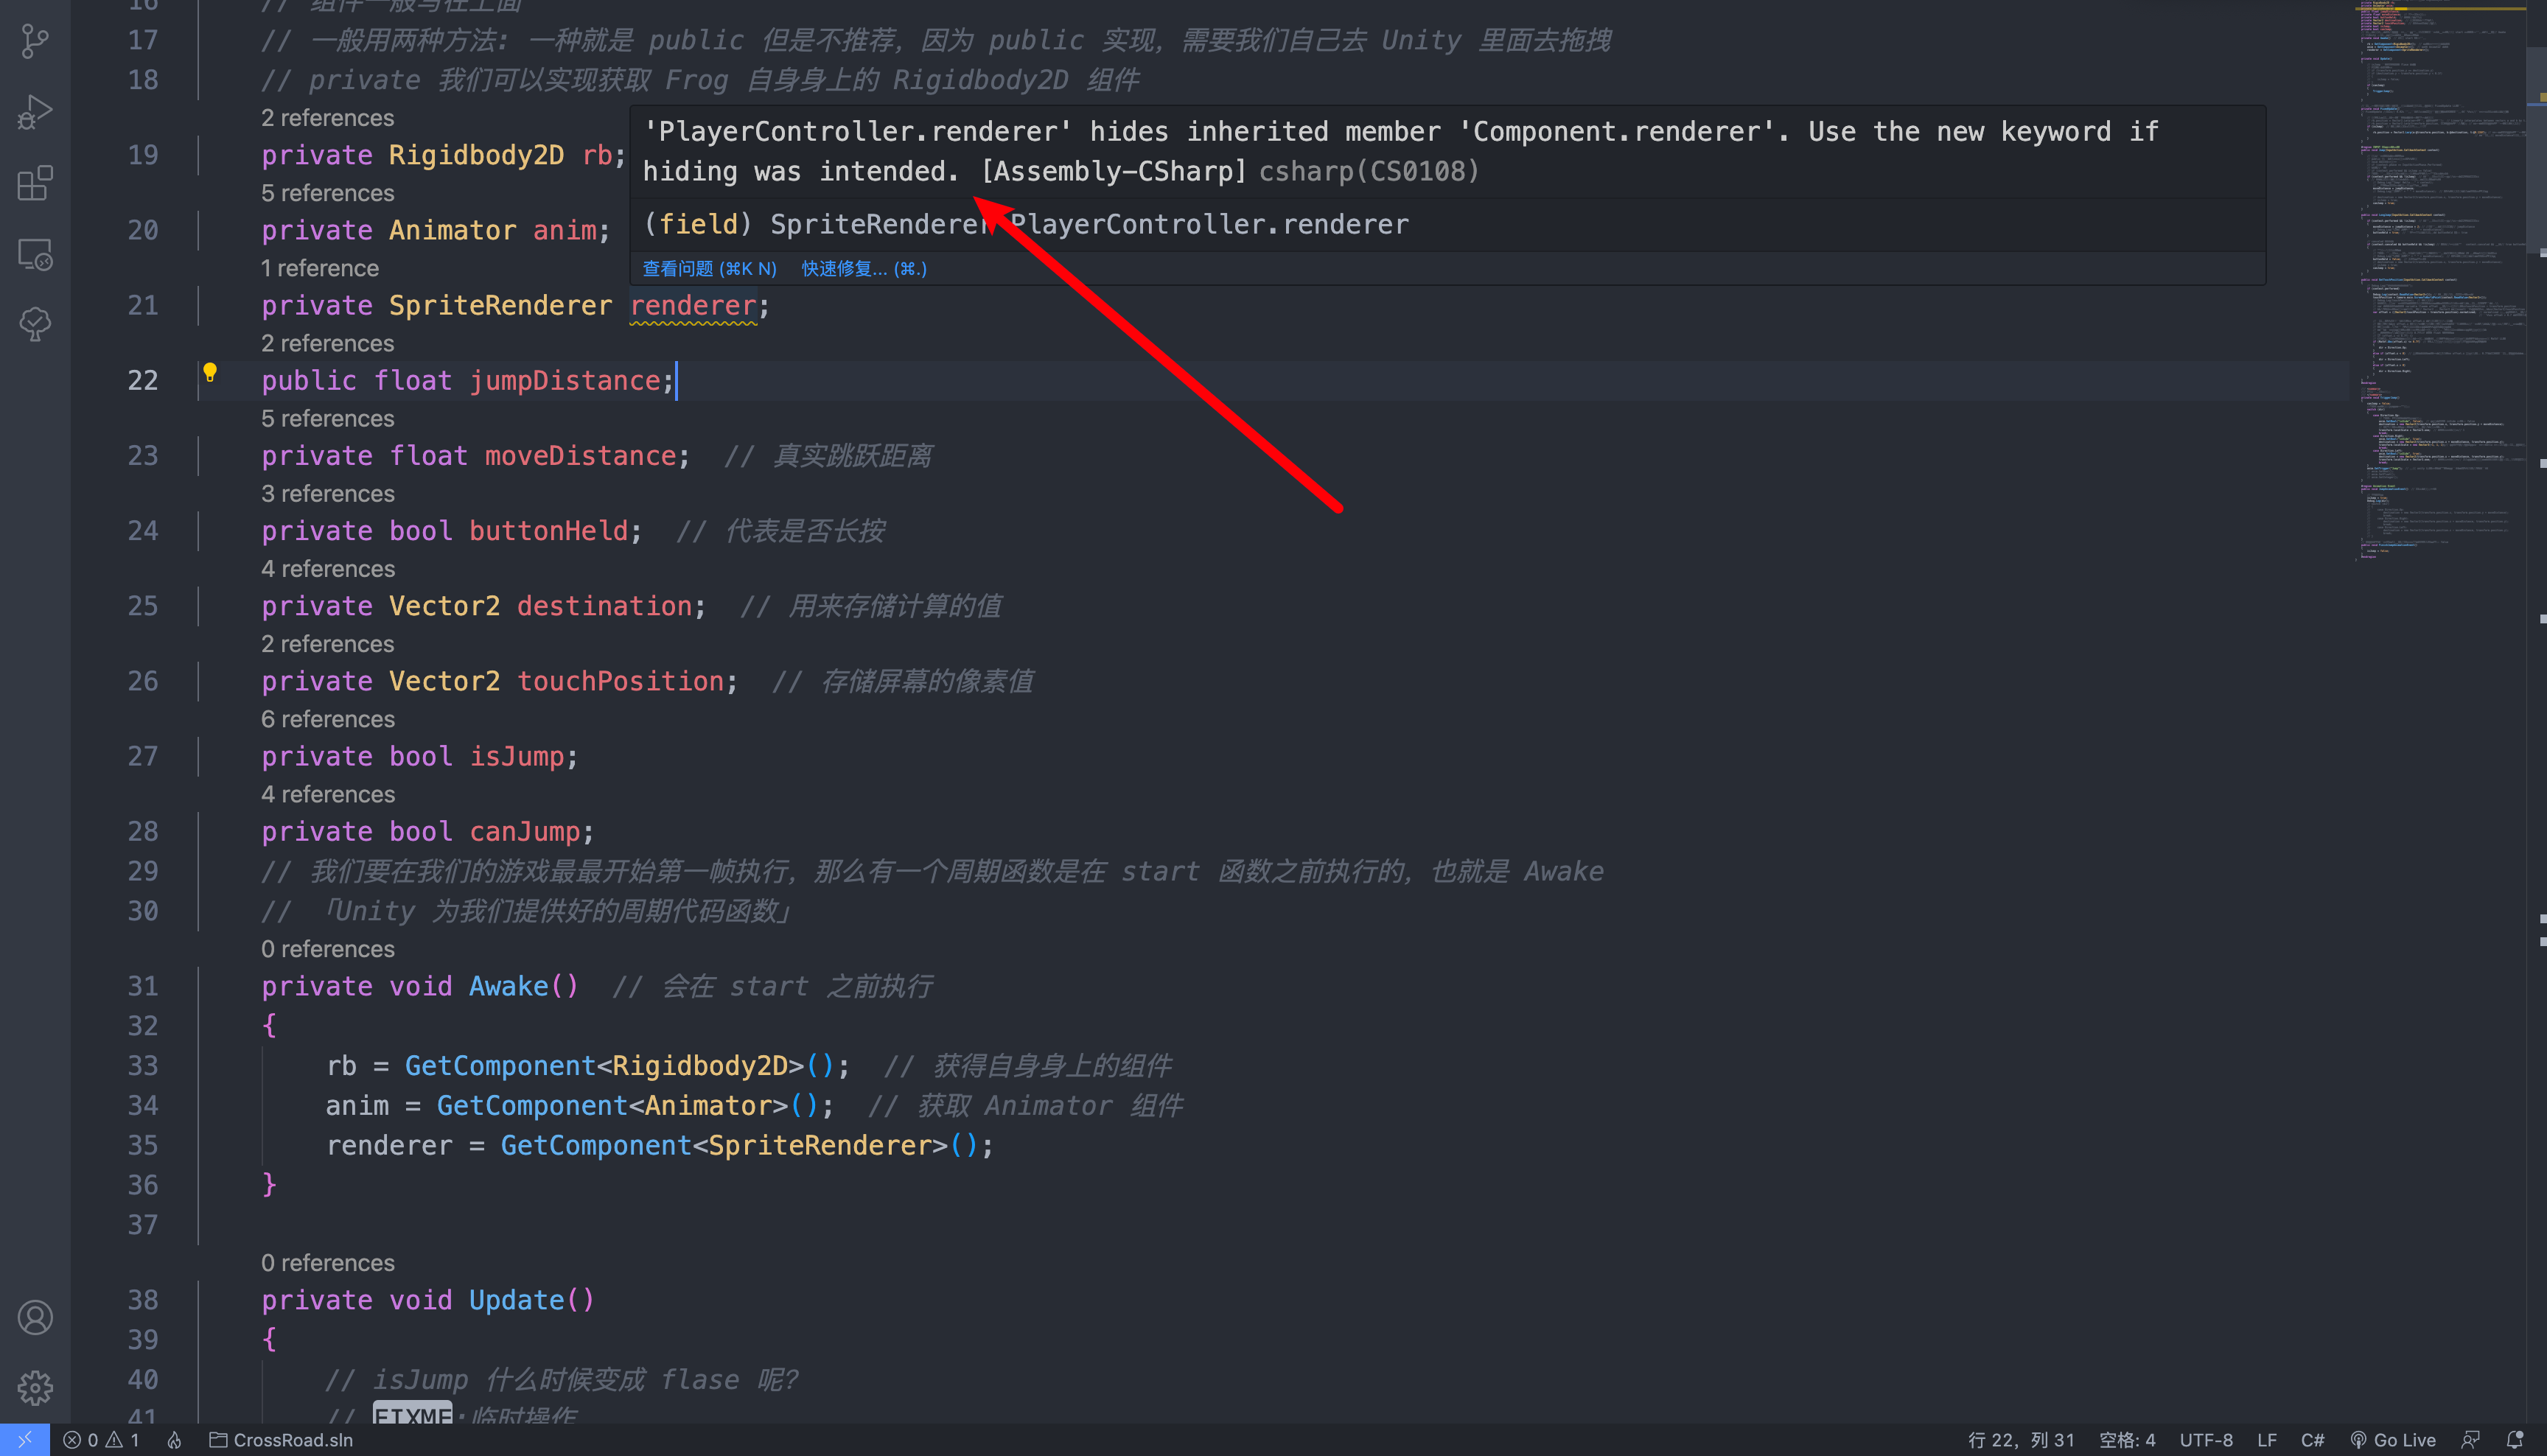
Task: Click the Update method name on line 38
Action: tap(517, 1301)
